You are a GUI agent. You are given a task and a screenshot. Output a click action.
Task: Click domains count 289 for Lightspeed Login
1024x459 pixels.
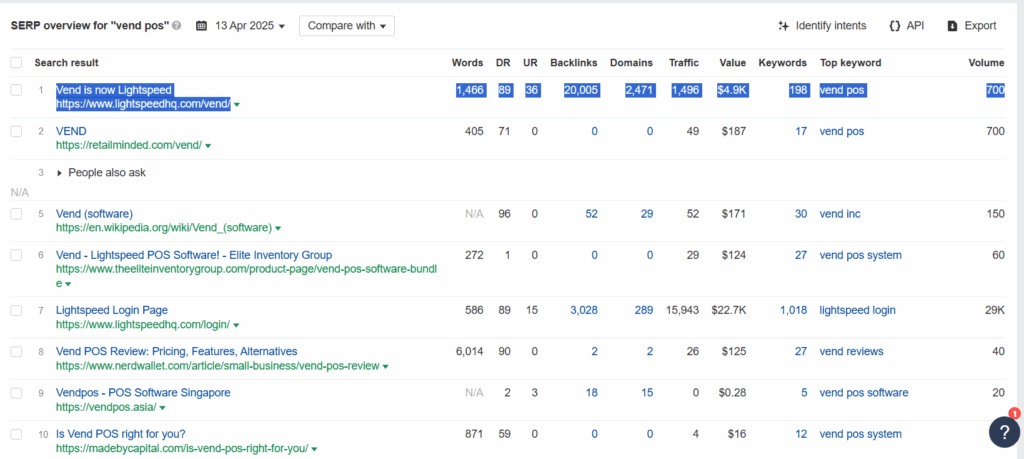tap(644, 310)
